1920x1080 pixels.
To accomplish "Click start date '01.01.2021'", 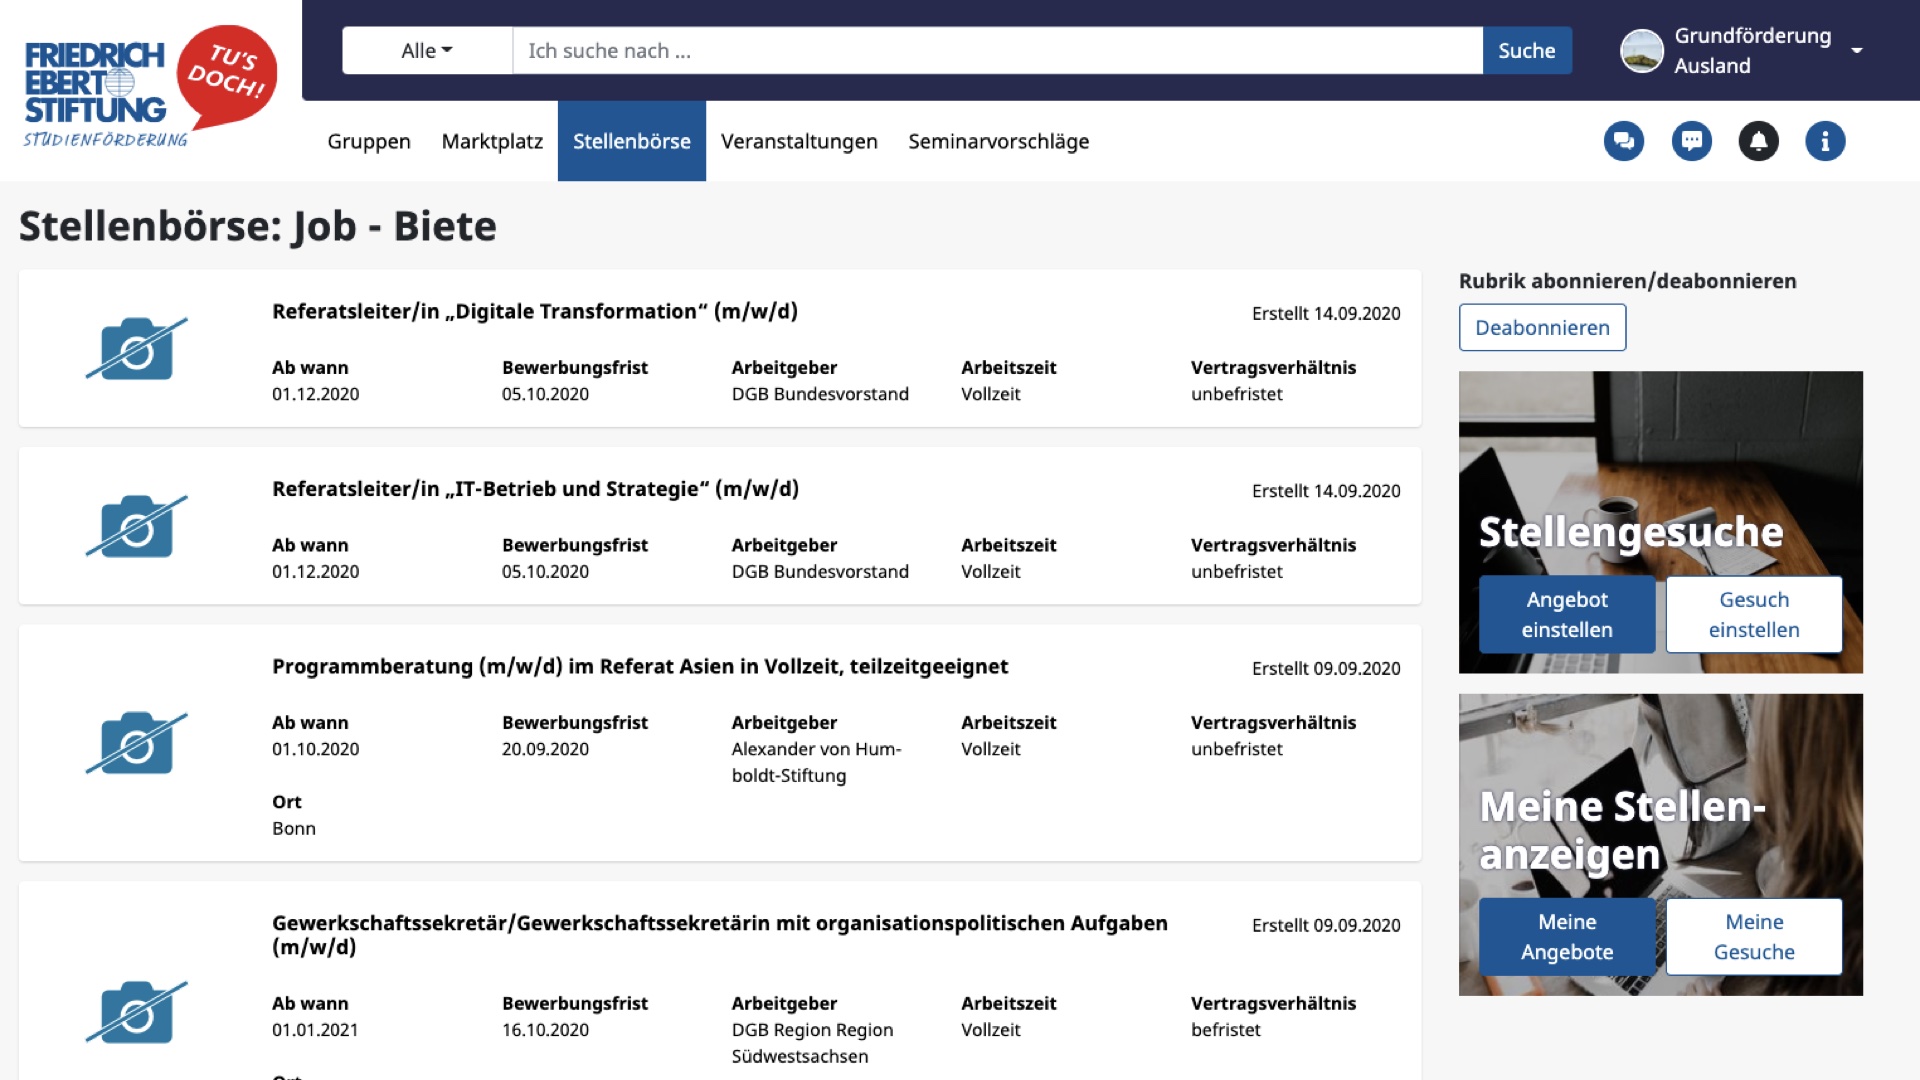I will click(315, 1030).
